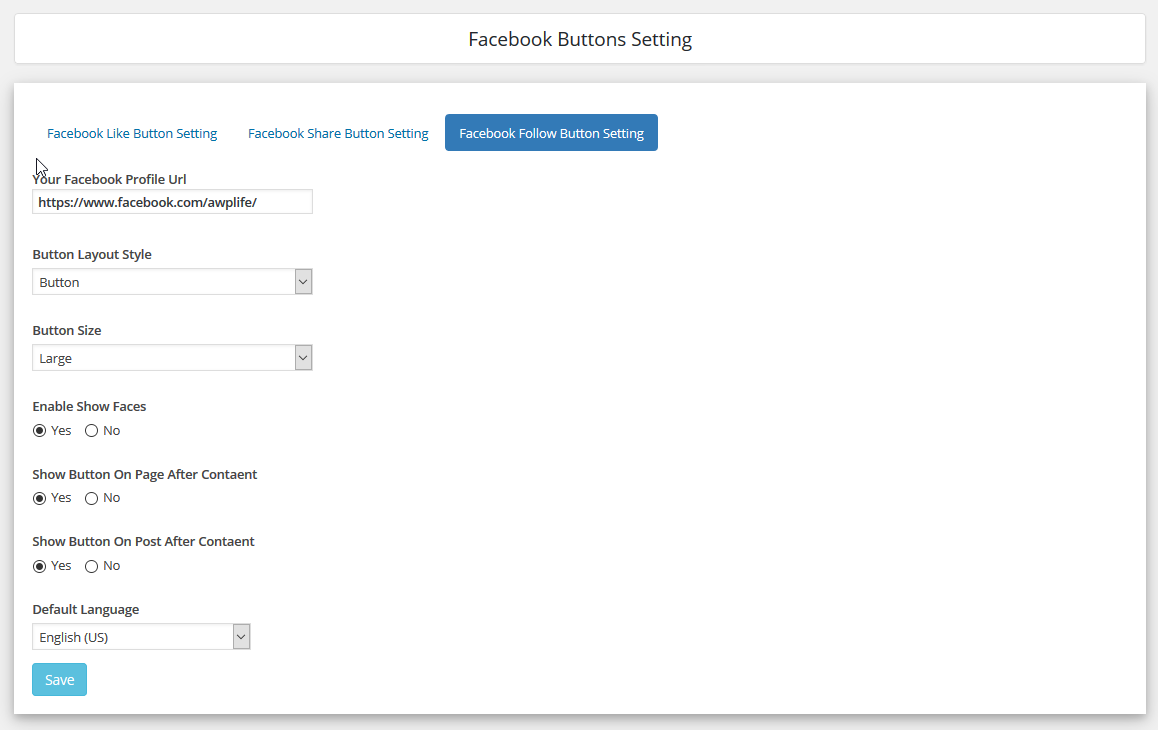Viewport: 1158px width, 730px height.
Task: Select Facebook Follow Button Setting tab
Action: click(x=551, y=133)
